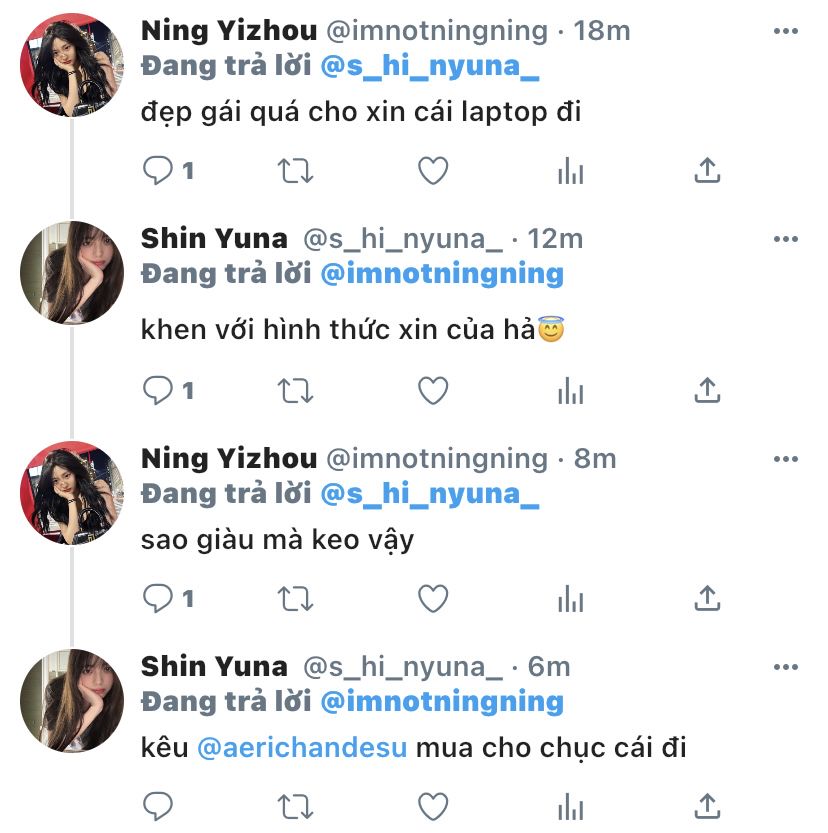Like the tweet 'đẹp gái quá cho xin cái laptop đi'
The width and height of the screenshot is (828, 833).
coord(432,171)
